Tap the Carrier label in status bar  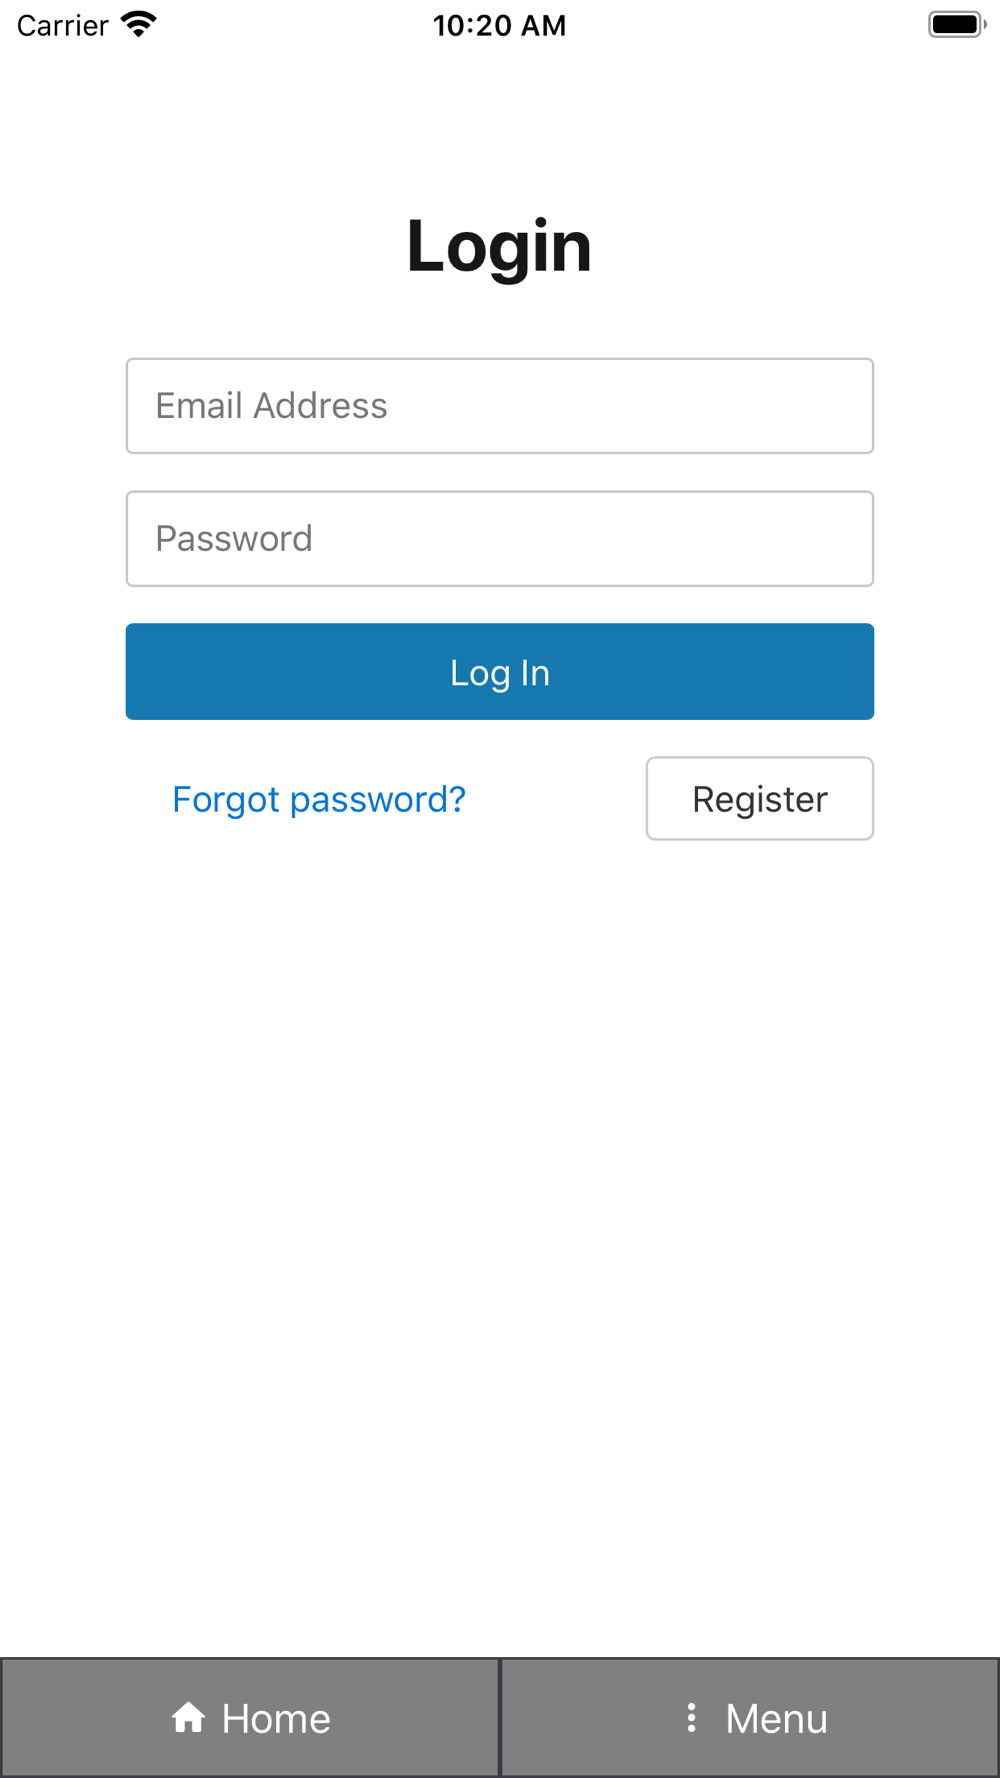tap(62, 25)
